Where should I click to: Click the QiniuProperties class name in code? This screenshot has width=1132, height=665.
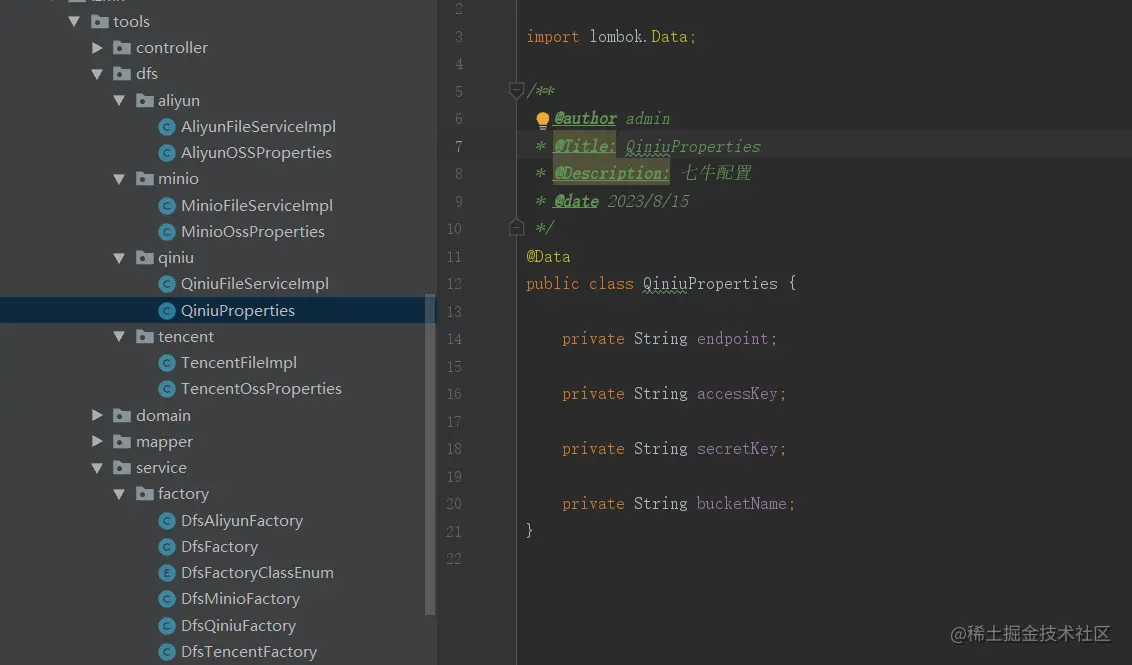[x=710, y=284]
